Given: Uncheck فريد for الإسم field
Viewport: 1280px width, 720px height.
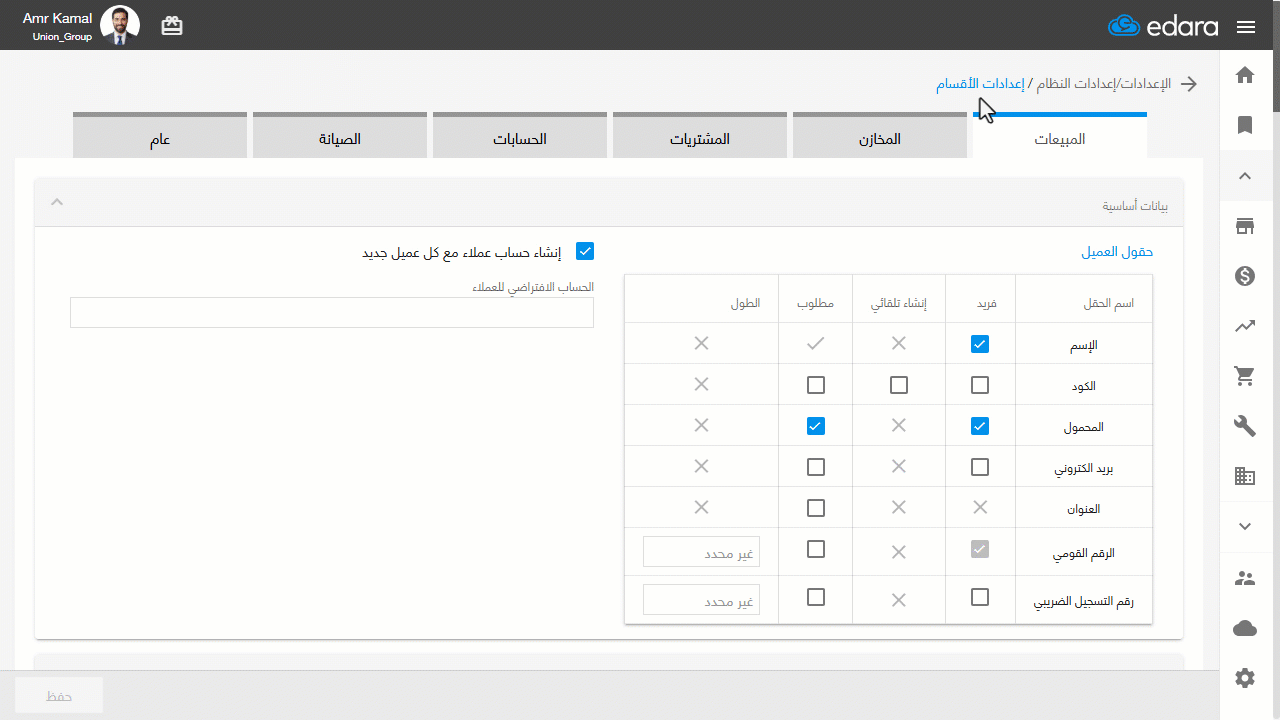Looking at the screenshot, I should point(980,344).
